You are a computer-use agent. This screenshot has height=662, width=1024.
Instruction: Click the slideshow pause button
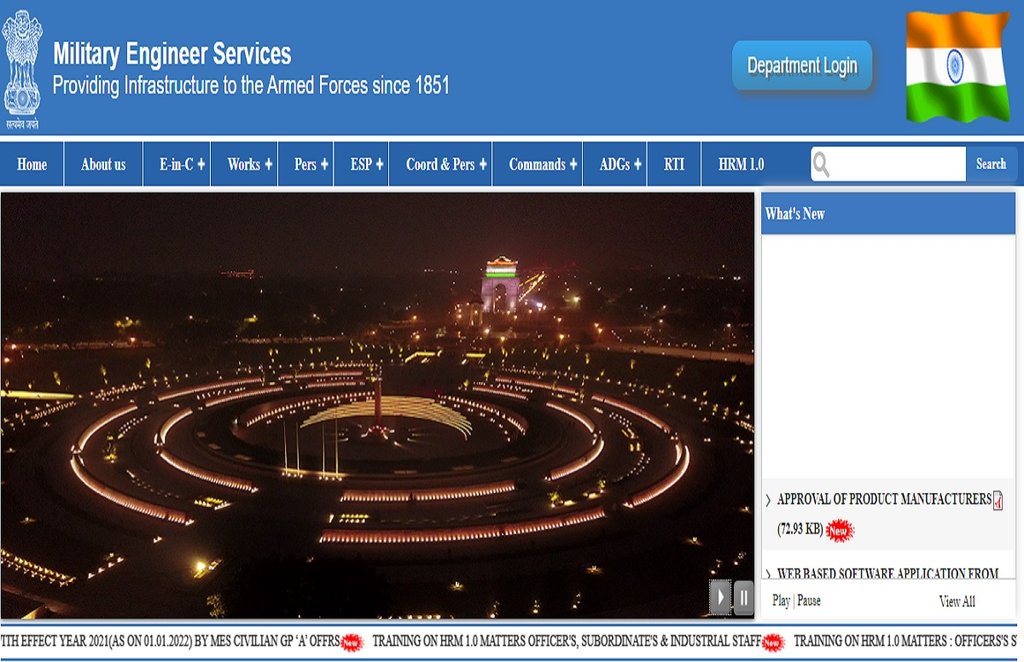pyautogui.click(x=743, y=597)
